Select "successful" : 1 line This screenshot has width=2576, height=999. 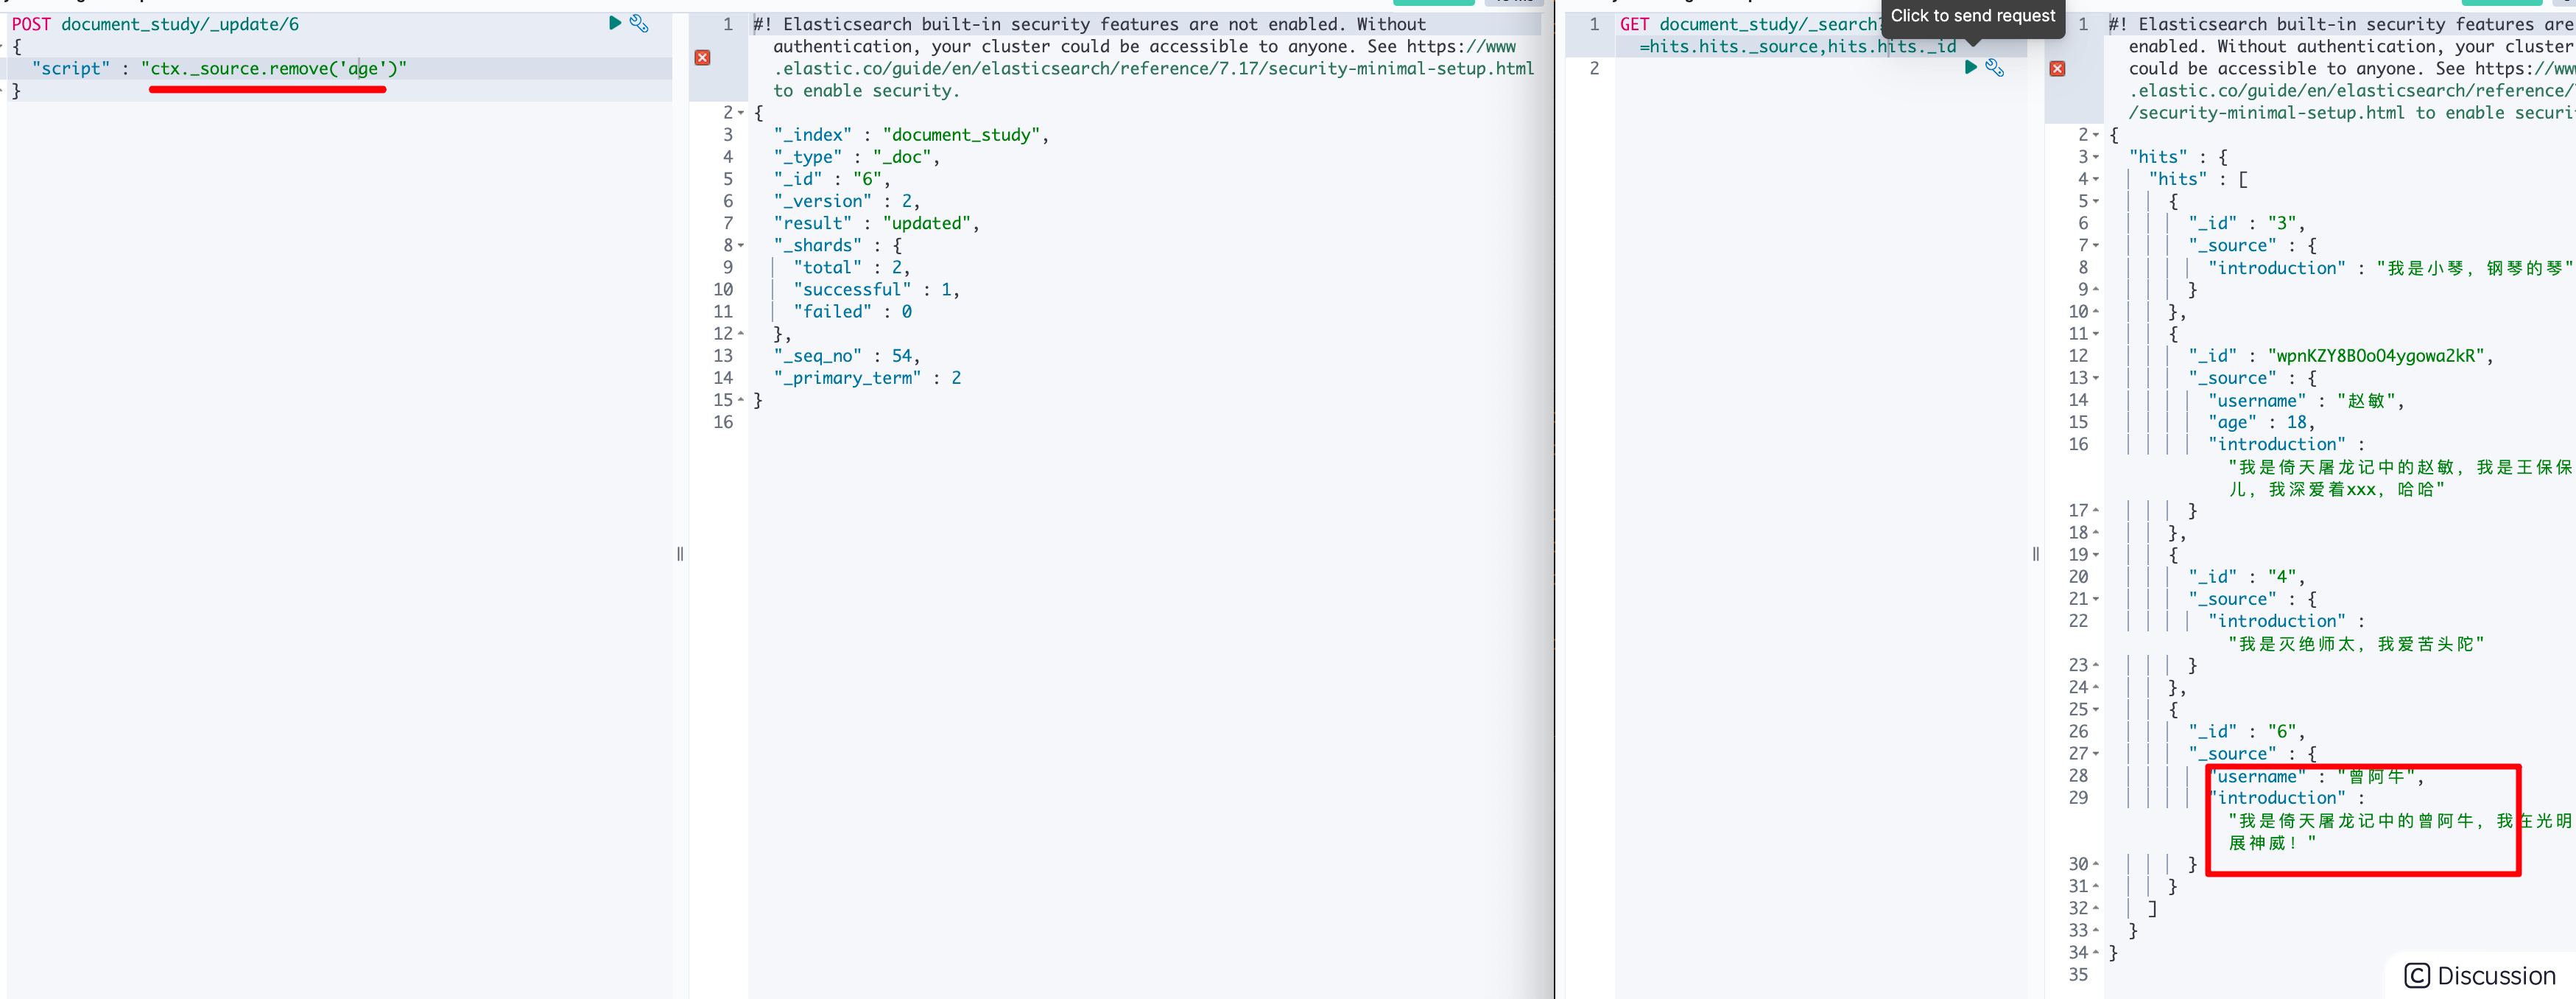pos(876,290)
